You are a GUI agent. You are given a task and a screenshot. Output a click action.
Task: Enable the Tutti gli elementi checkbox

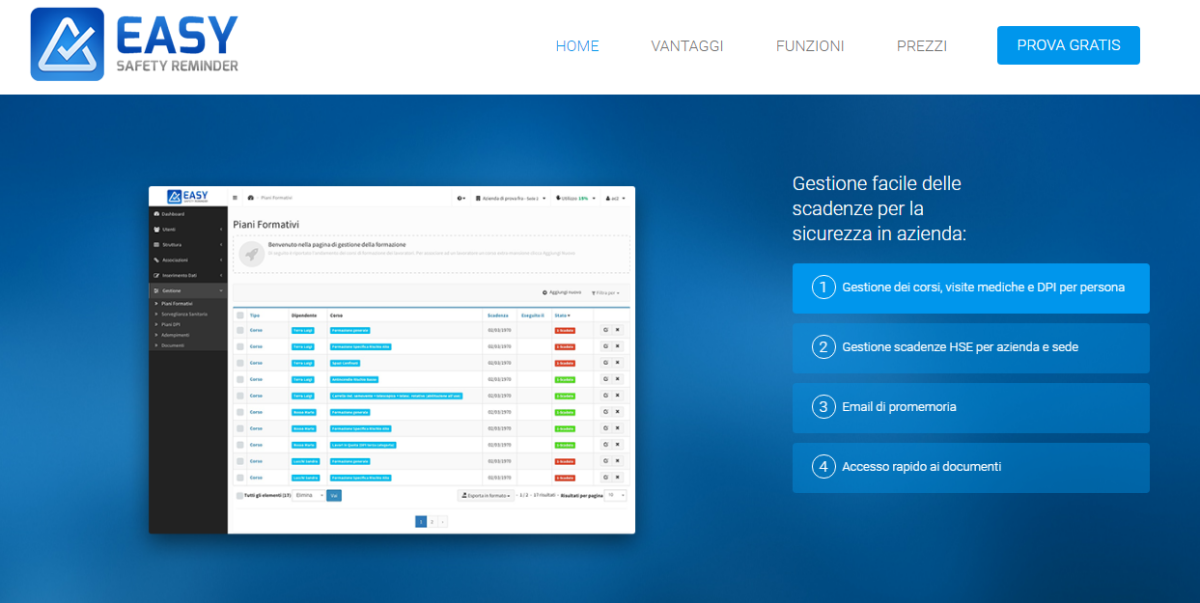239,495
